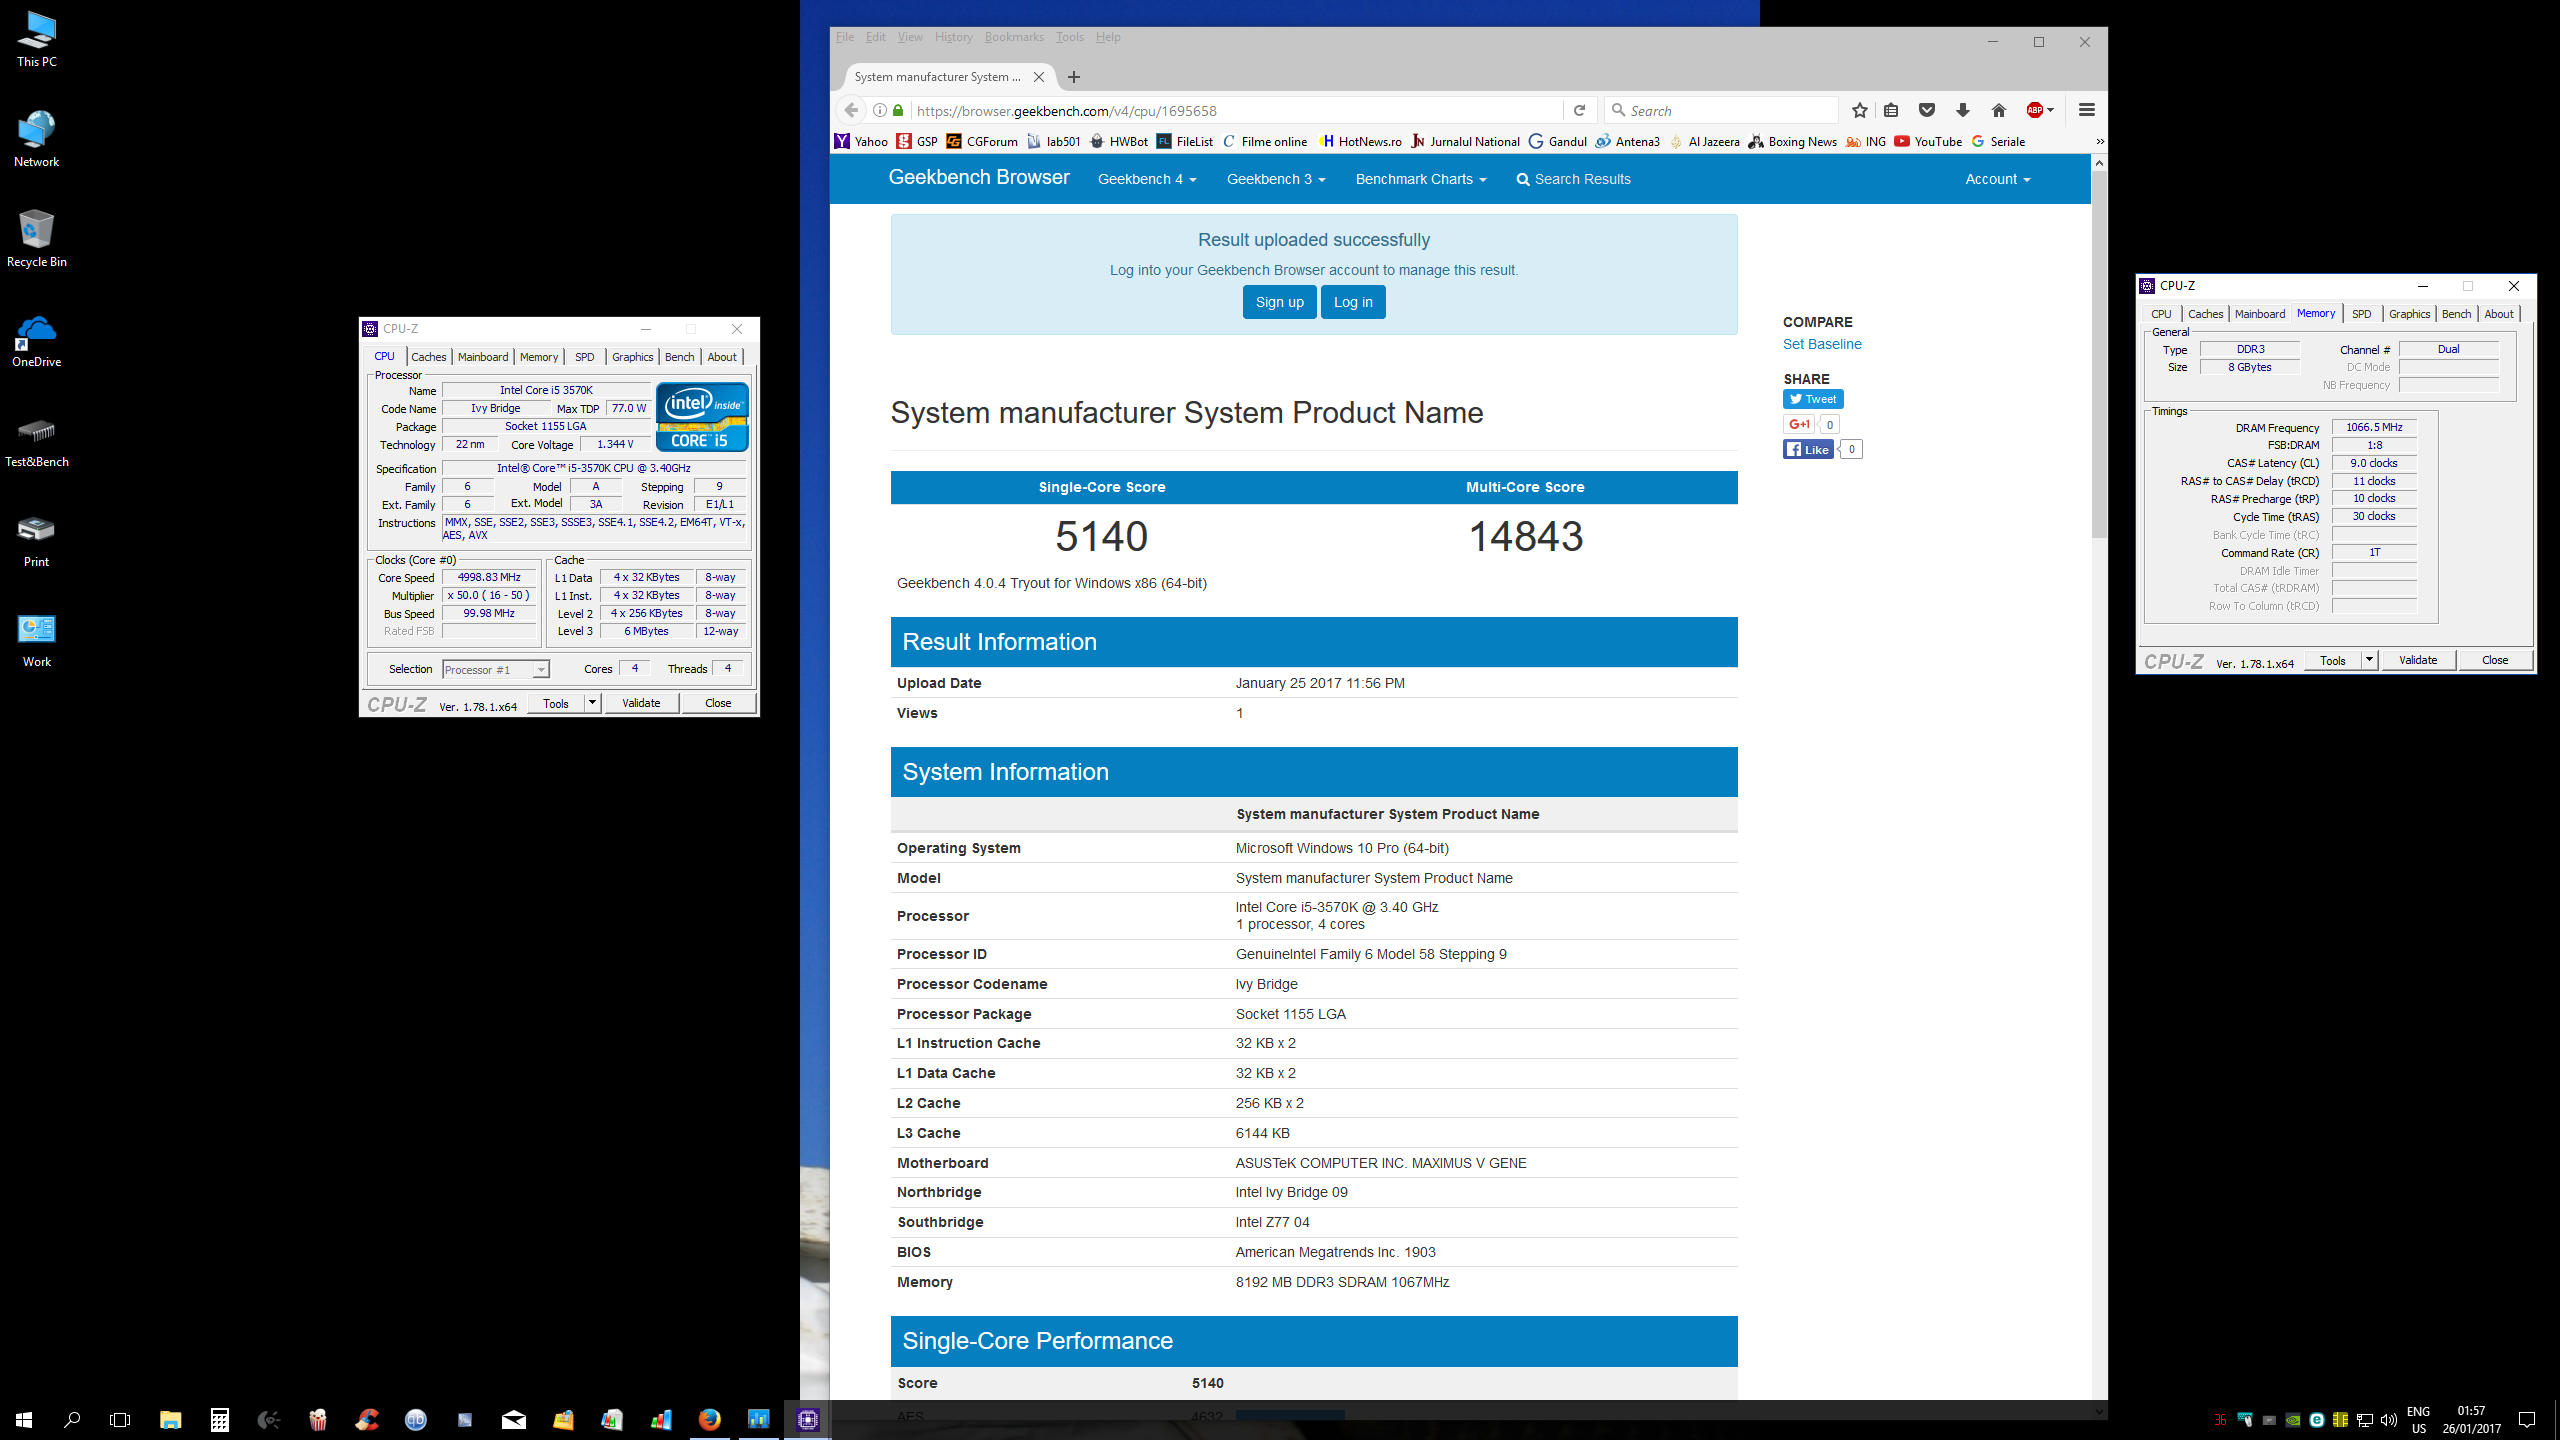The image size is (2560, 1440).
Task: Open the Firefox Tools menu
Action: 1069,37
